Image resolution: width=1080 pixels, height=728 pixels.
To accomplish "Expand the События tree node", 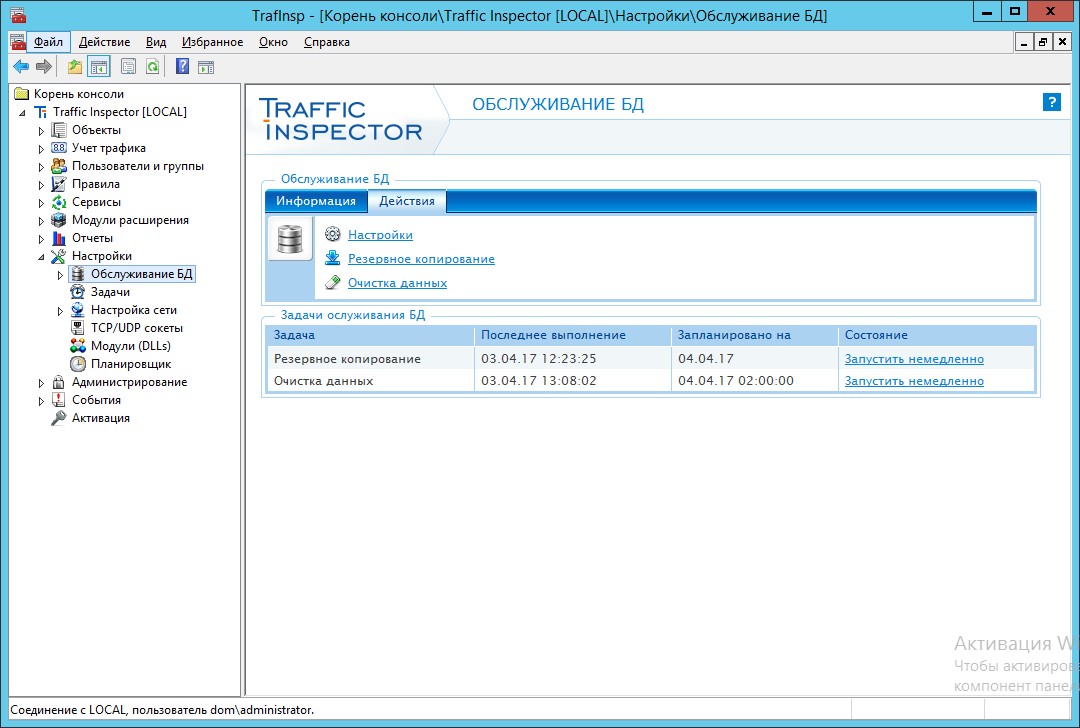I will (41, 400).
